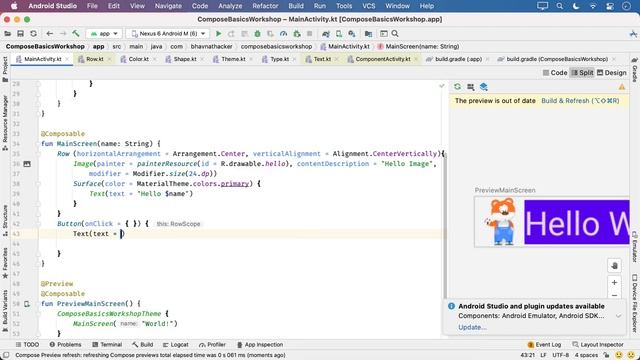
Task: Open the SDK Manager toolbar icon
Action: coord(352,34)
